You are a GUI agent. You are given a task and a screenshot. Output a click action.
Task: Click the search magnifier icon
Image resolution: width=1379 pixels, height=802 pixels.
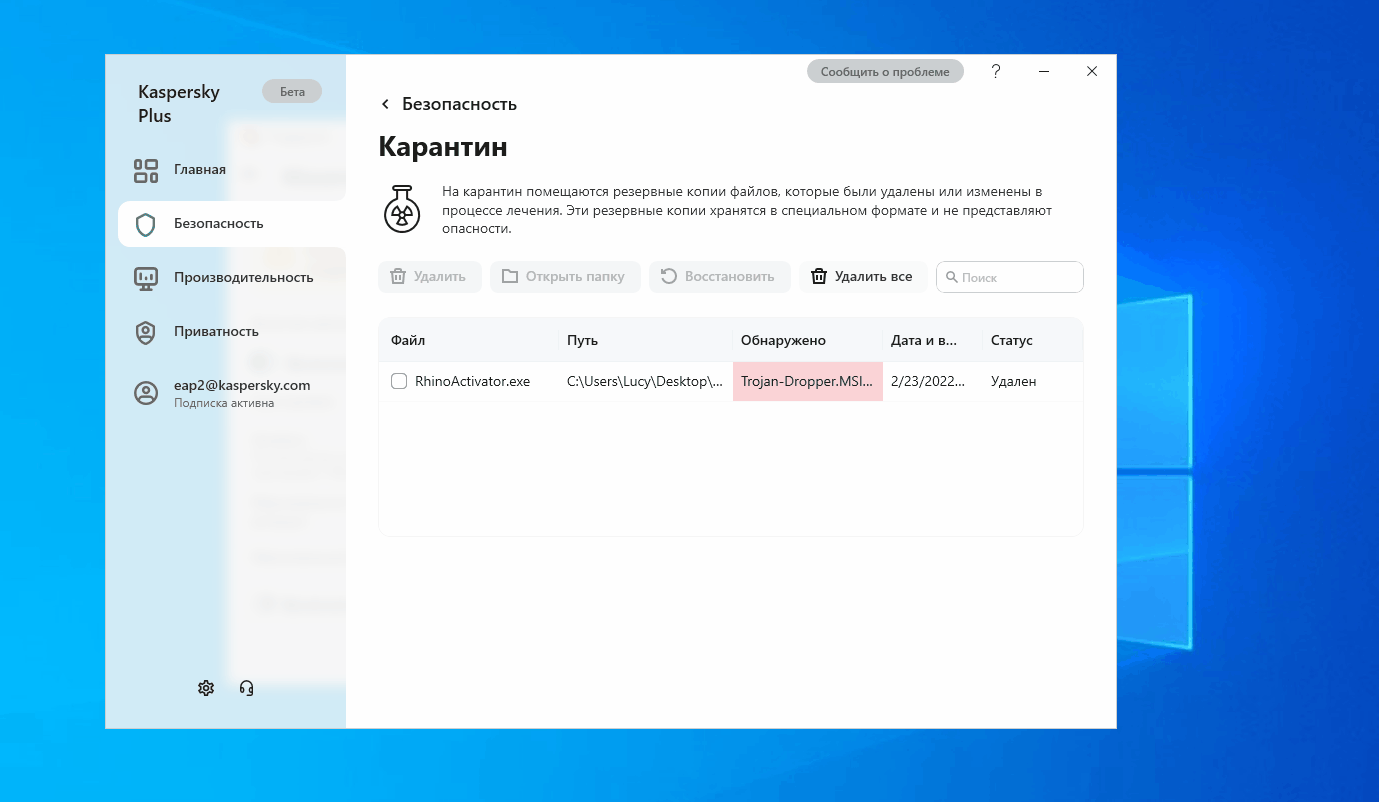coord(951,278)
